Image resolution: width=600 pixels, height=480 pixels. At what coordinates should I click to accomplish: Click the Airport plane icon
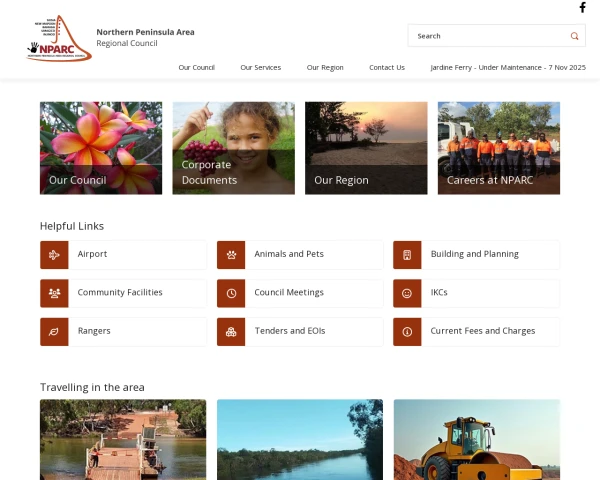pyautogui.click(x=54, y=255)
